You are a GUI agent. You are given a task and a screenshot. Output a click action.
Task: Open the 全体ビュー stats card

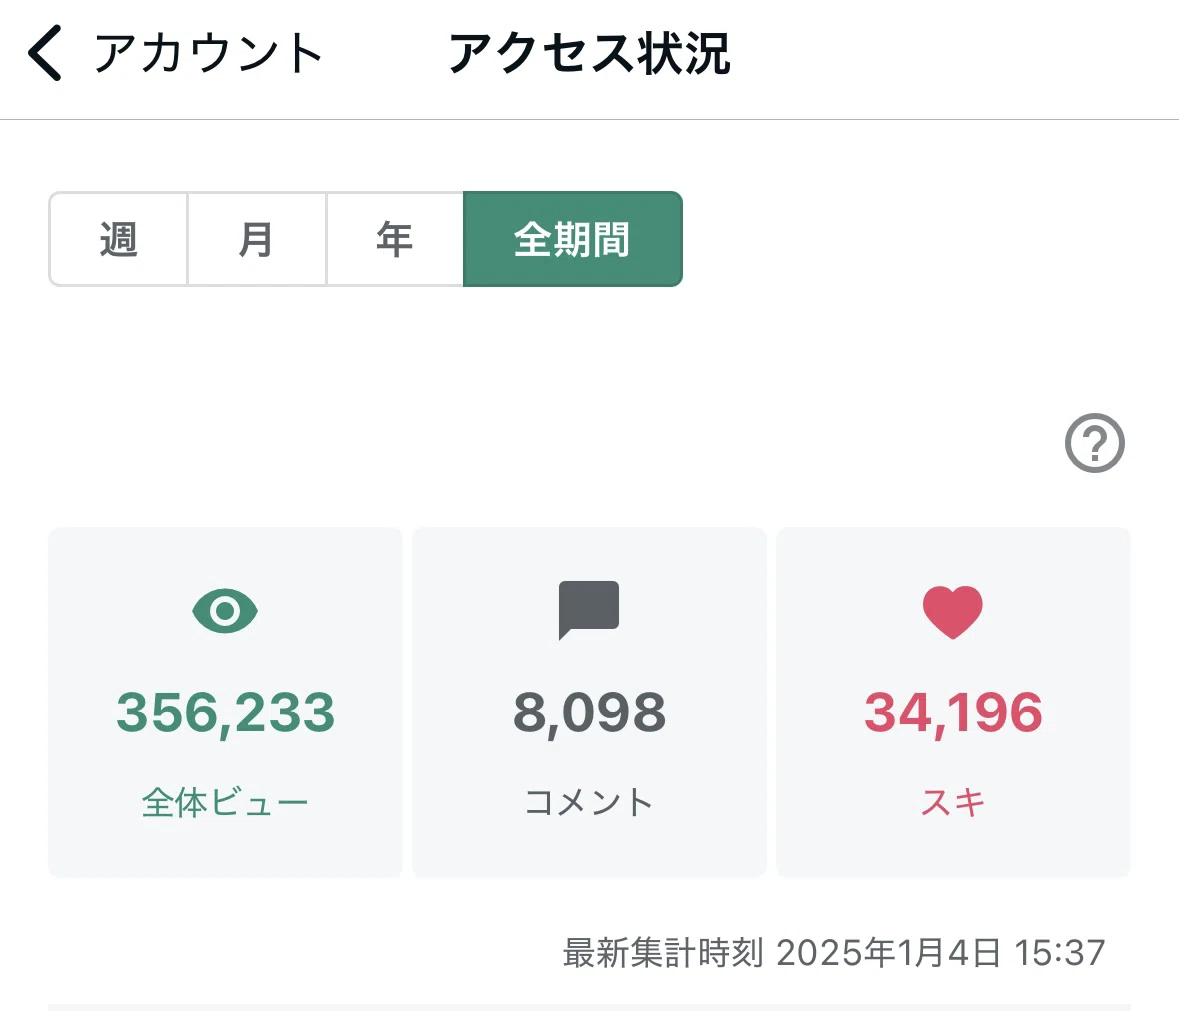pos(225,702)
